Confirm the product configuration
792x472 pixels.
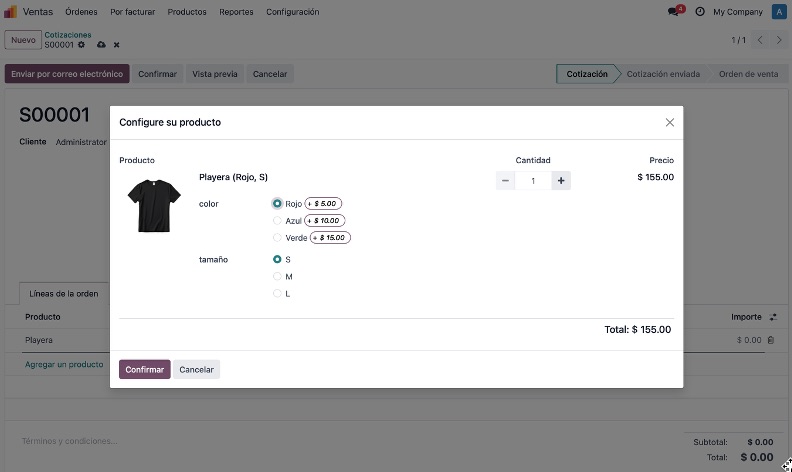tap(144, 369)
